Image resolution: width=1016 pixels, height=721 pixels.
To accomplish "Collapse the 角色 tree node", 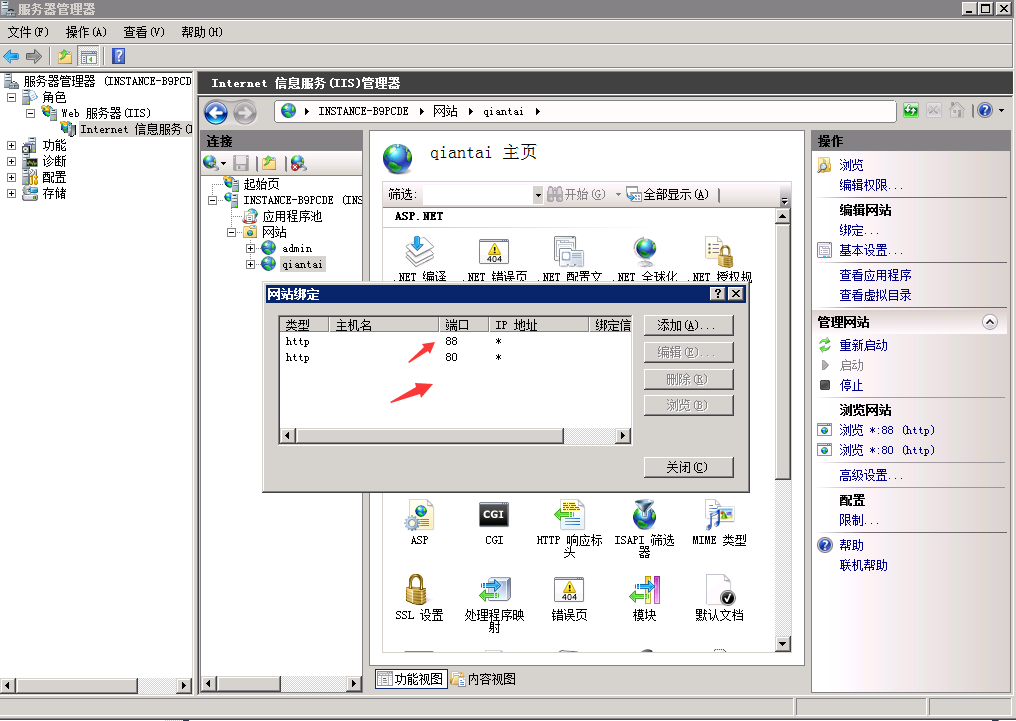I will click(x=12, y=98).
